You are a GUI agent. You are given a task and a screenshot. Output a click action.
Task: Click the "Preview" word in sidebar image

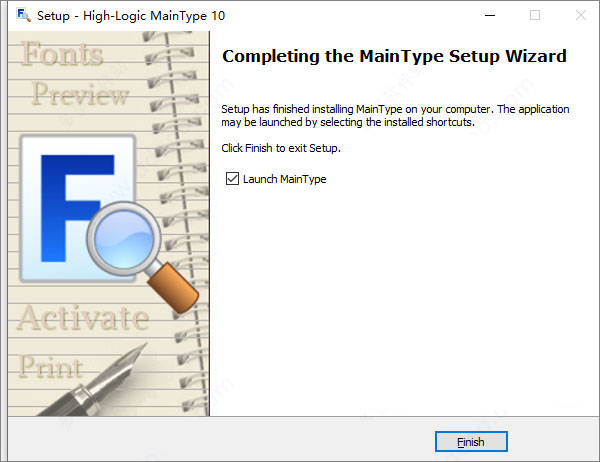(80, 95)
